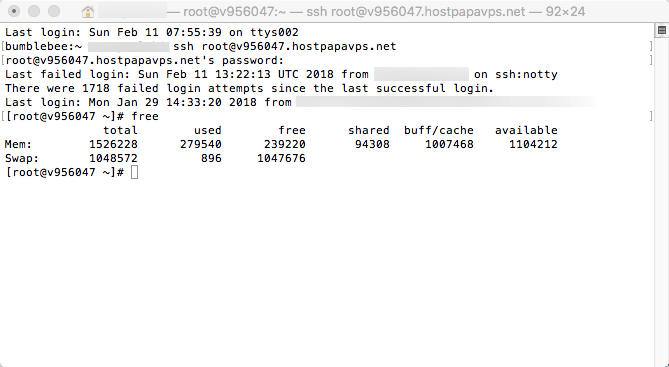Click the 'available' column header
The width and height of the screenshot is (669, 367).
(x=526, y=130)
